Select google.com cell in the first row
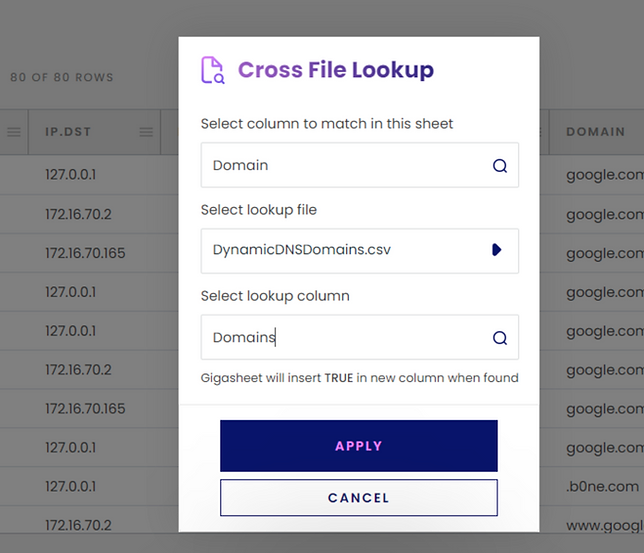Screen dimensions: 644x553 [x=604, y=175]
